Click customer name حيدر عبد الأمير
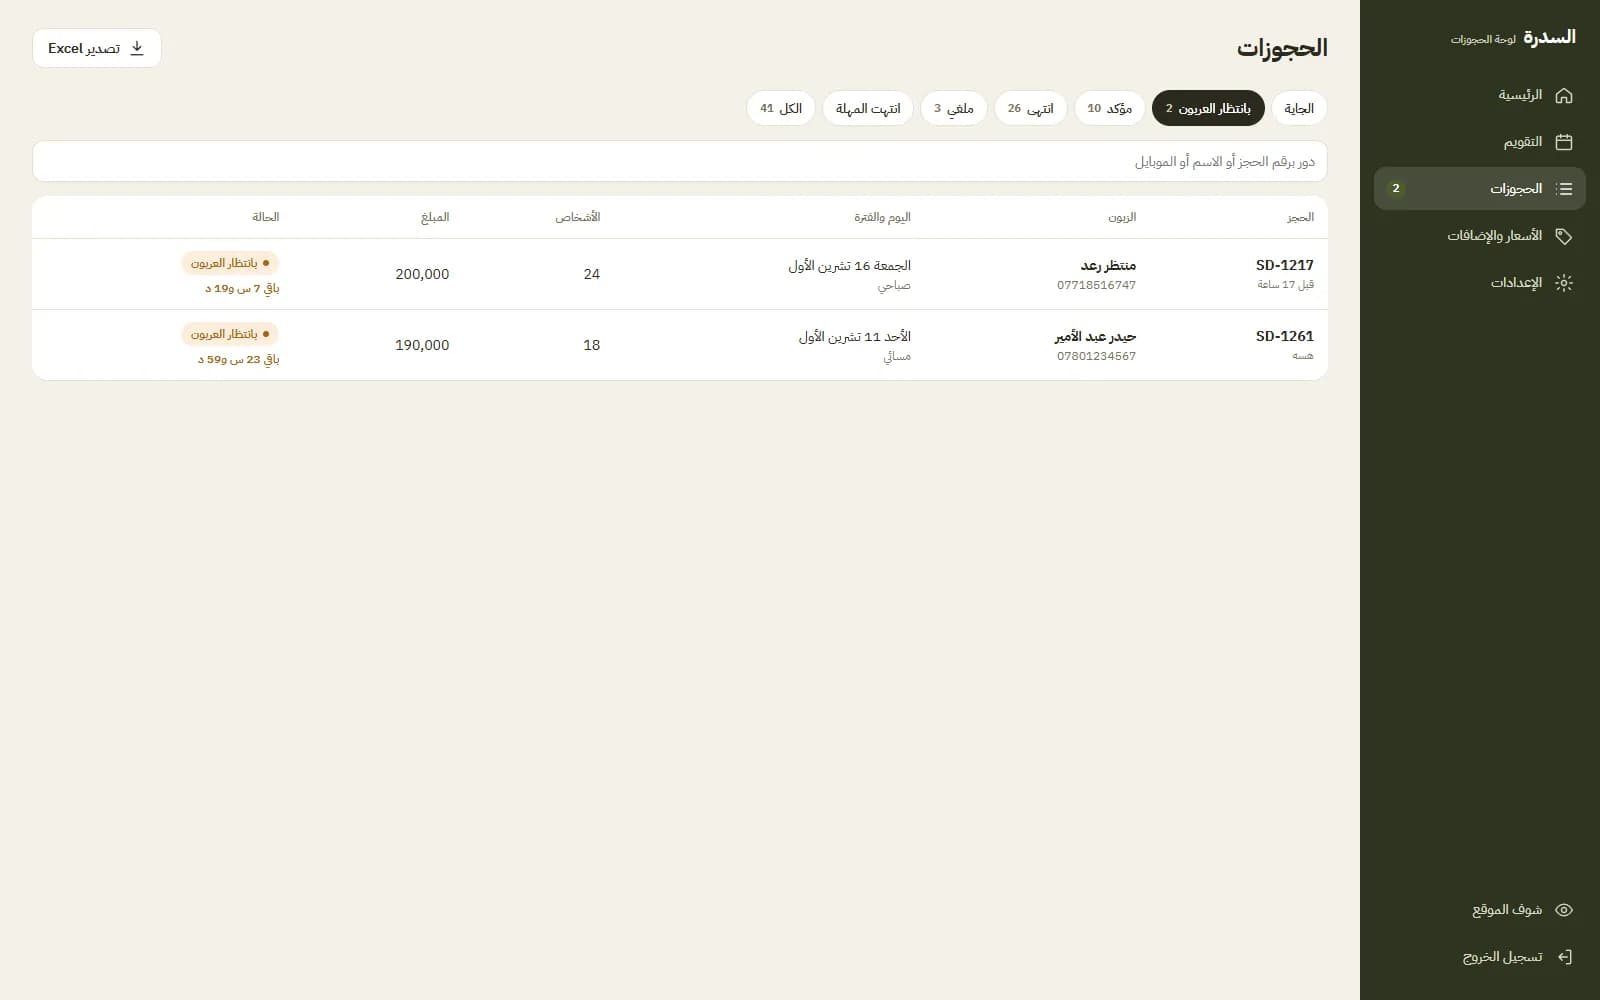This screenshot has width=1600, height=1000. tap(1095, 336)
